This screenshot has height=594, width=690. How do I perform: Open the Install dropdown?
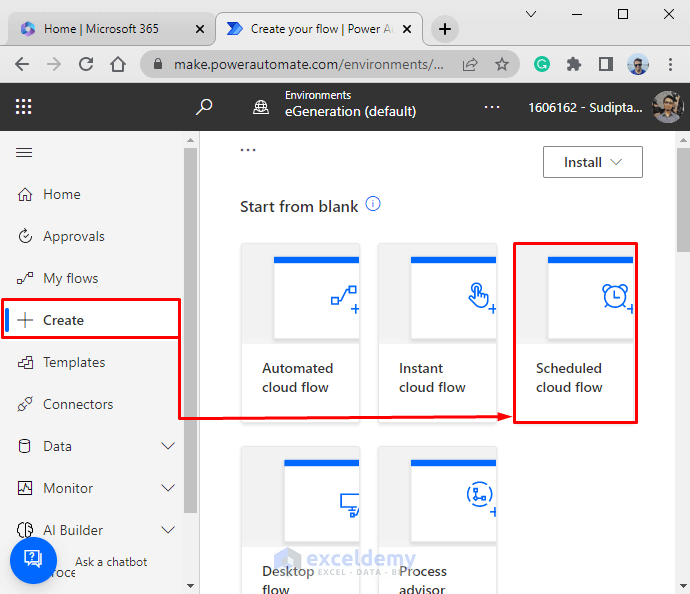[592, 162]
